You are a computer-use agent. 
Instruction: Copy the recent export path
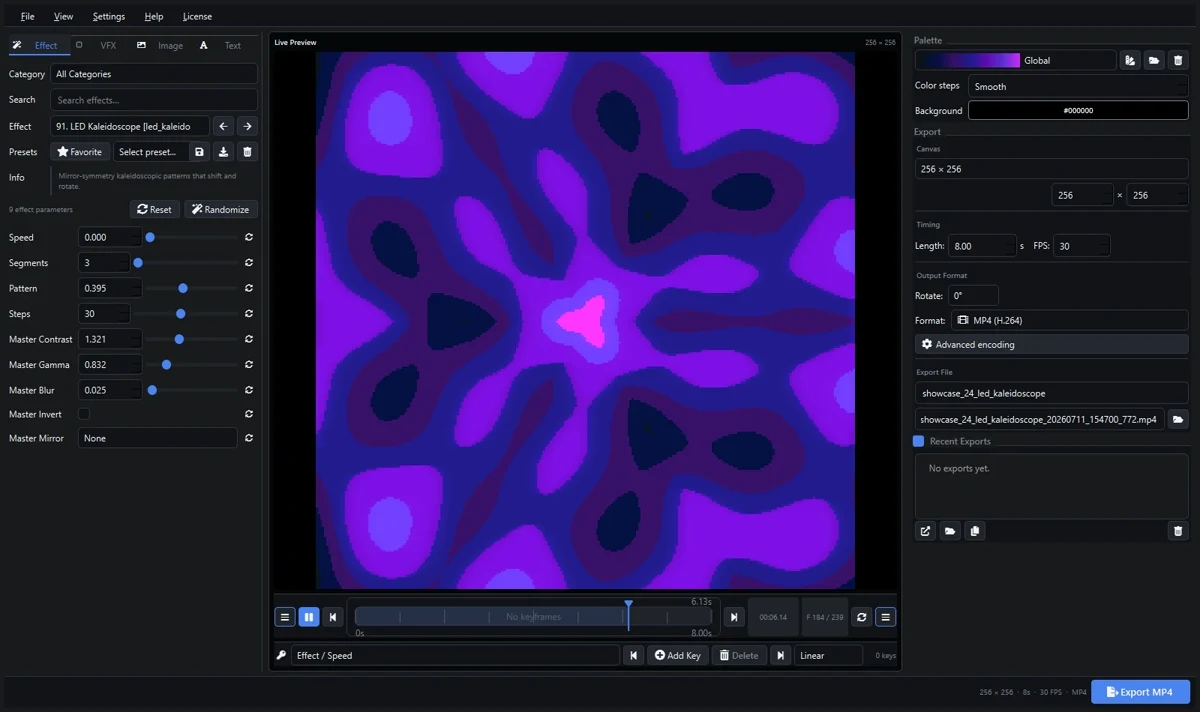(x=975, y=531)
